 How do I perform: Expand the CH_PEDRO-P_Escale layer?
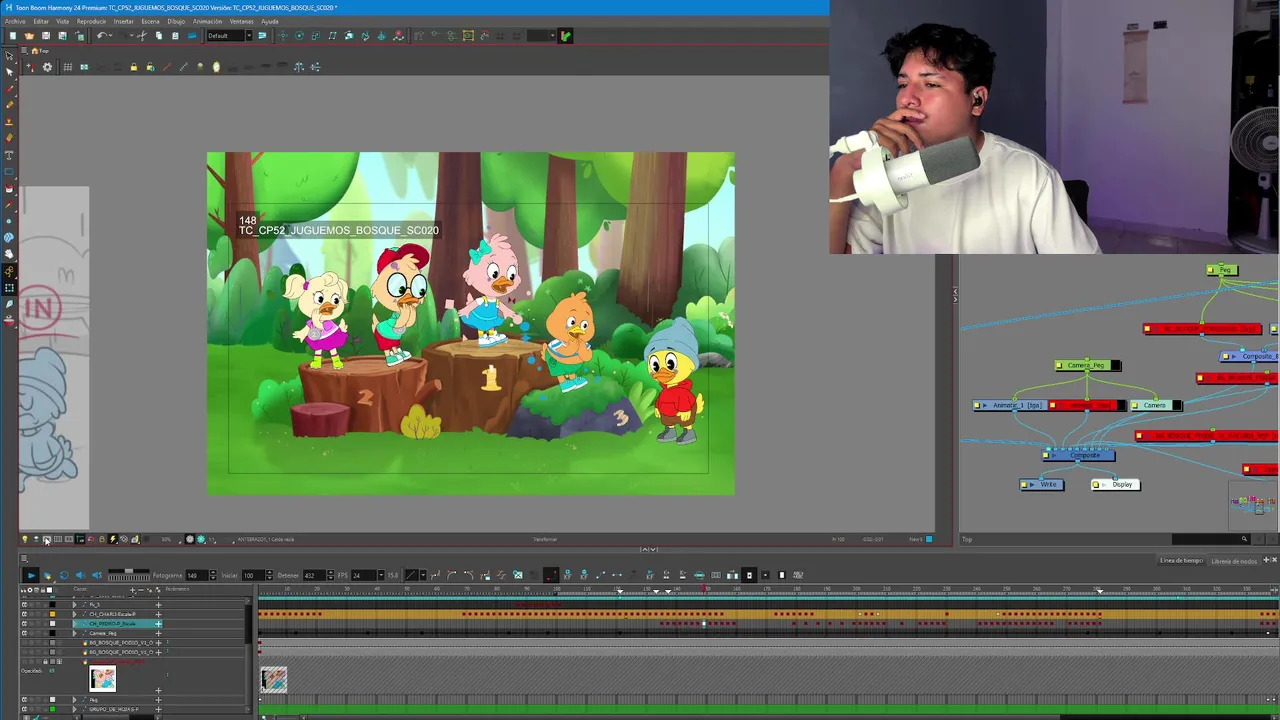(x=74, y=624)
